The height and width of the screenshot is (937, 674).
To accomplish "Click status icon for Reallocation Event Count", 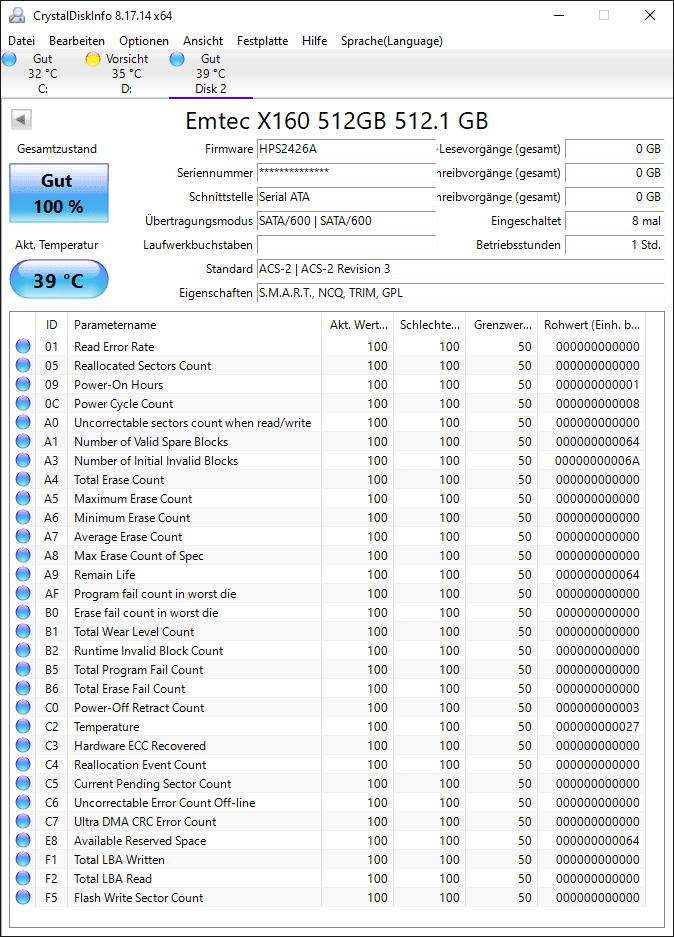I will (23, 764).
